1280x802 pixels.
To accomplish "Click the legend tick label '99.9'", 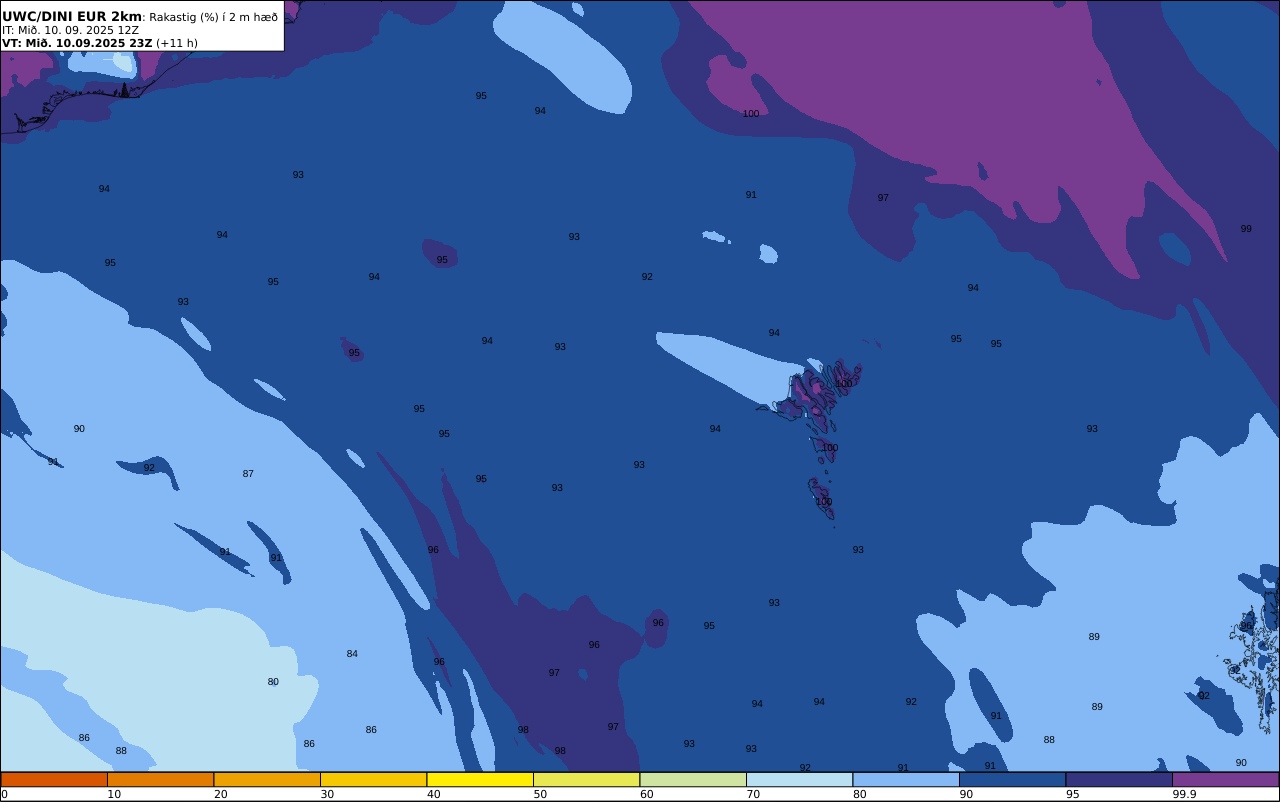I will [x=1184, y=794].
